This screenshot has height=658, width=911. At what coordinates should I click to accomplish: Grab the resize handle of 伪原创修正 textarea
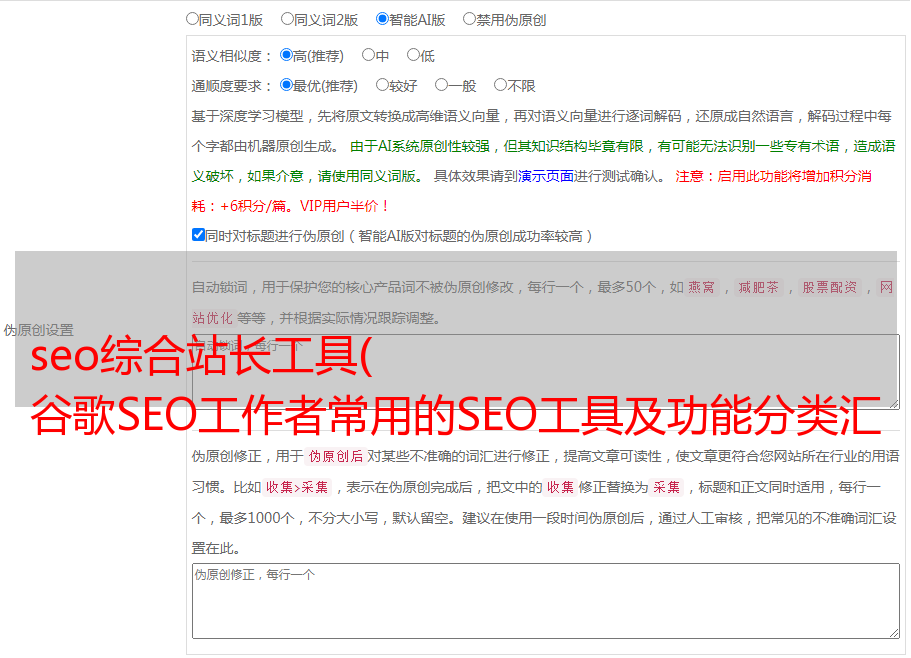(x=894, y=633)
